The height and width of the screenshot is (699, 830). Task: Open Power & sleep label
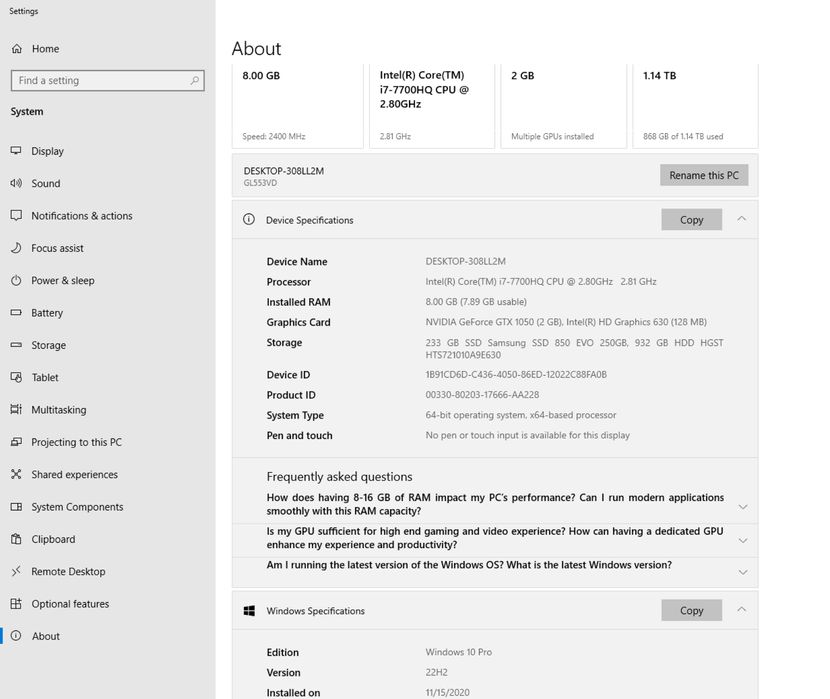[62, 280]
